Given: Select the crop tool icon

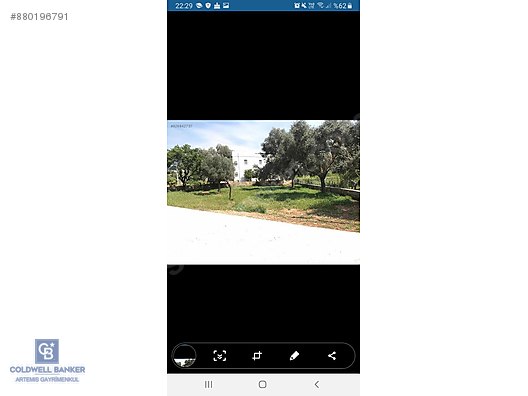Looking at the screenshot, I should click(257, 356).
